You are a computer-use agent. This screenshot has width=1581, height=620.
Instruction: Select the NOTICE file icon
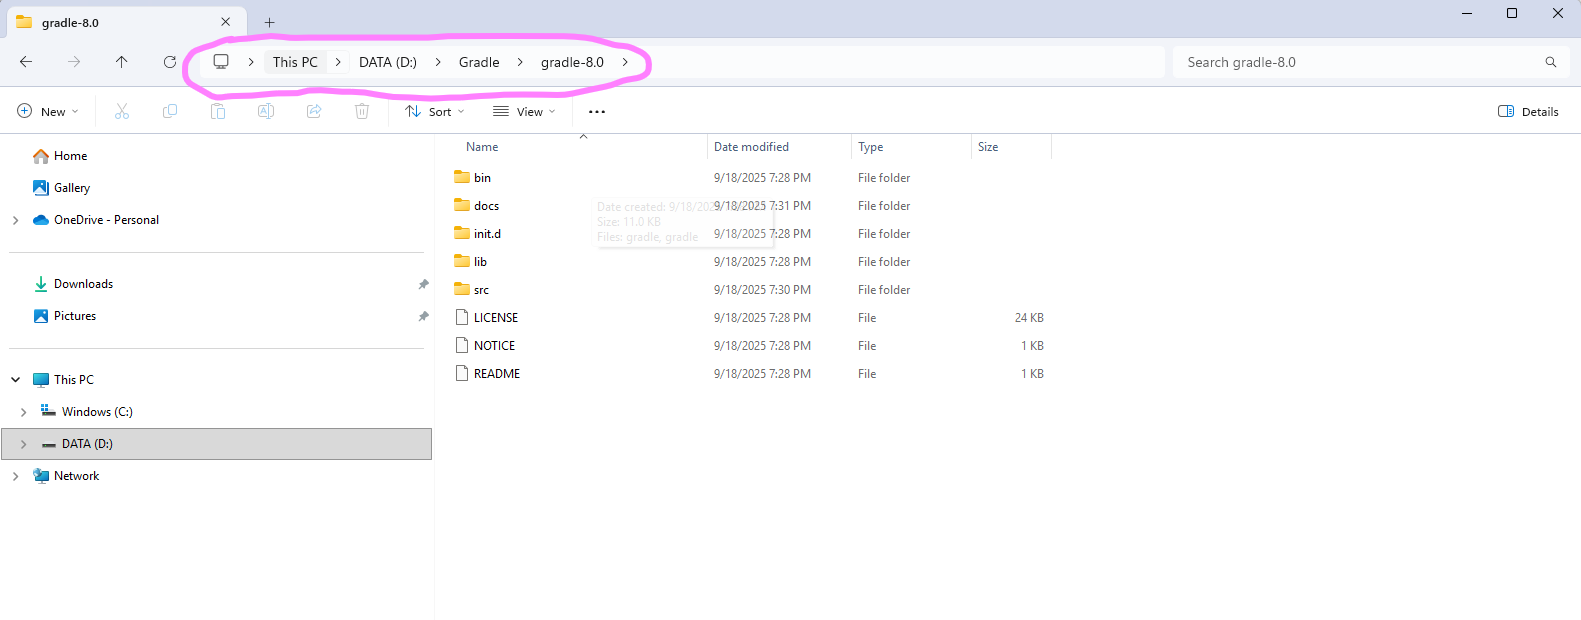[x=462, y=345]
